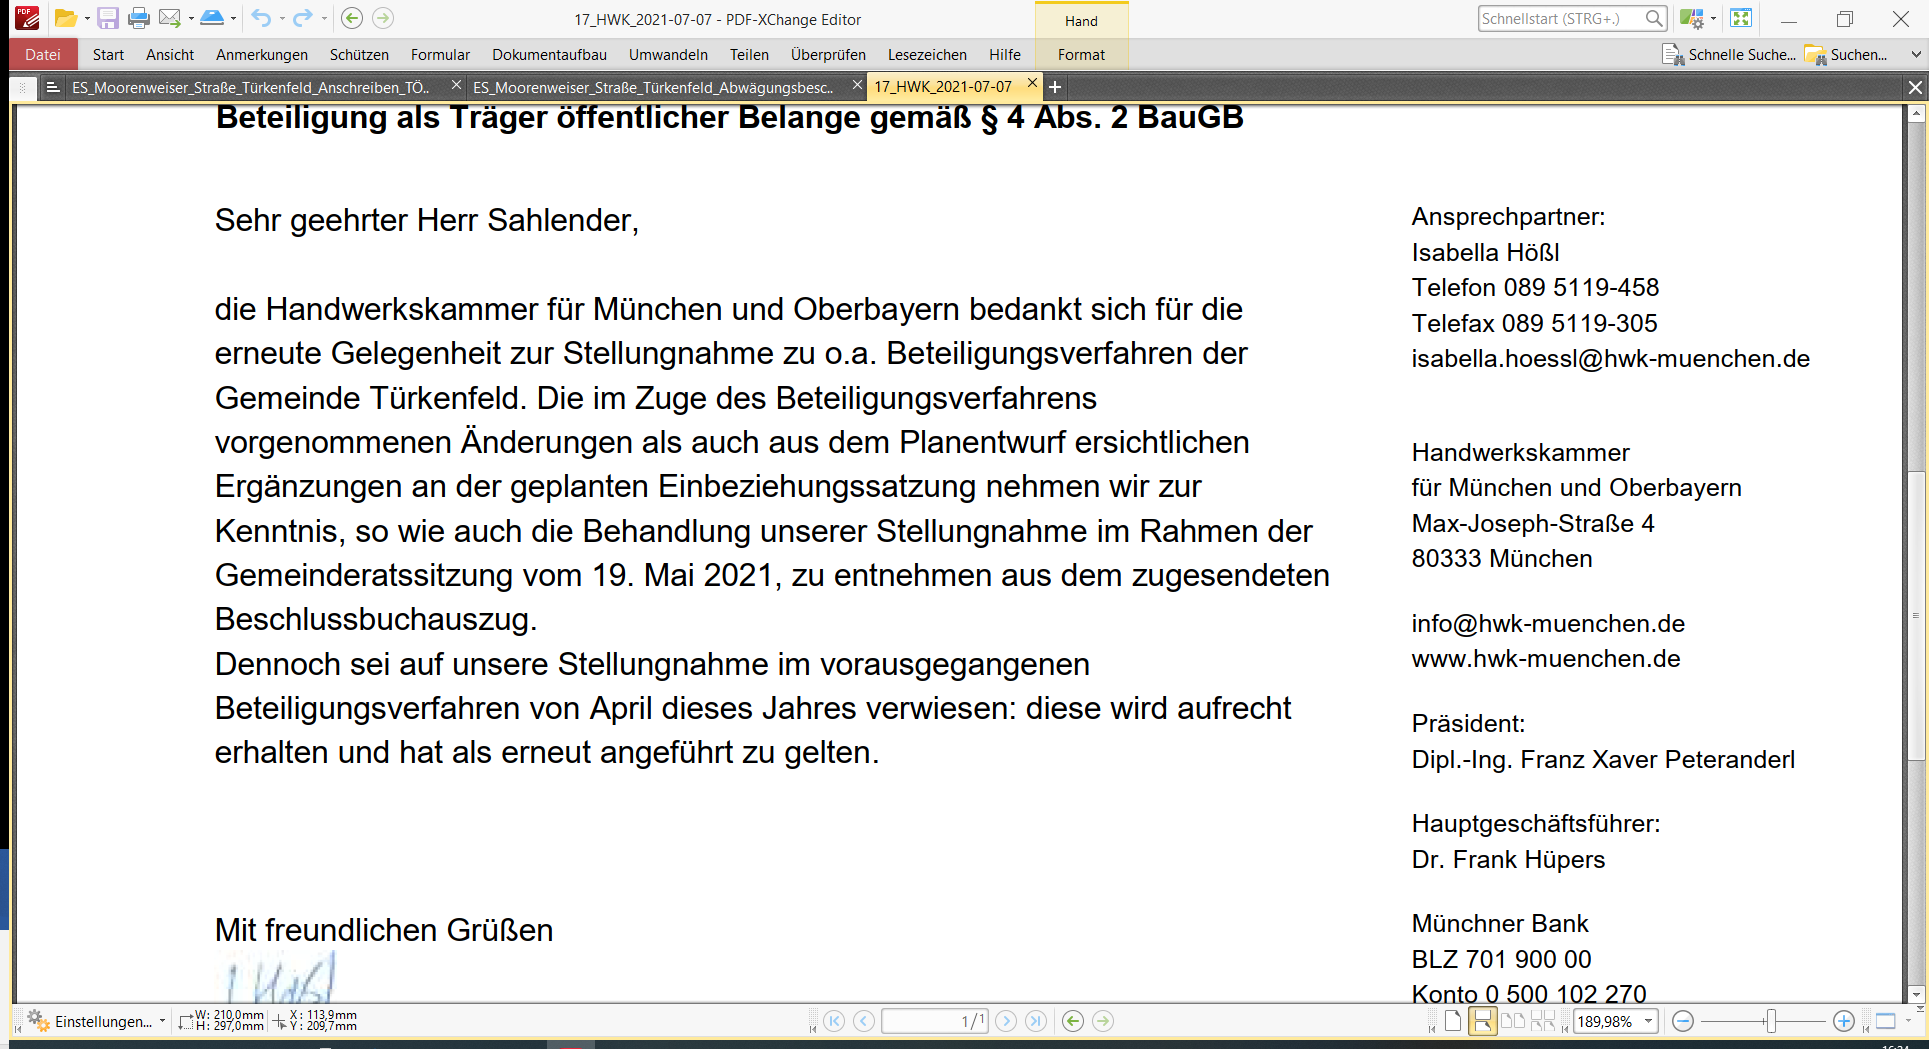Open the document tabs list icon

pyautogui.click(x=54, y=87)
